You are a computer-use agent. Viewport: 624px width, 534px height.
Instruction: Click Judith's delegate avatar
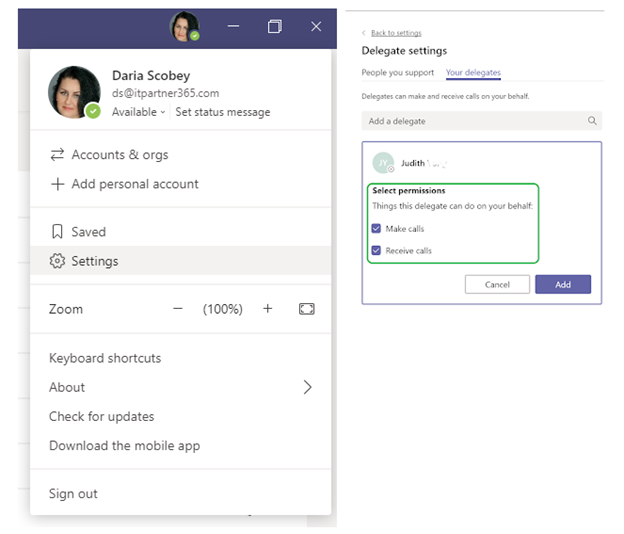click(x=382, y=163)
